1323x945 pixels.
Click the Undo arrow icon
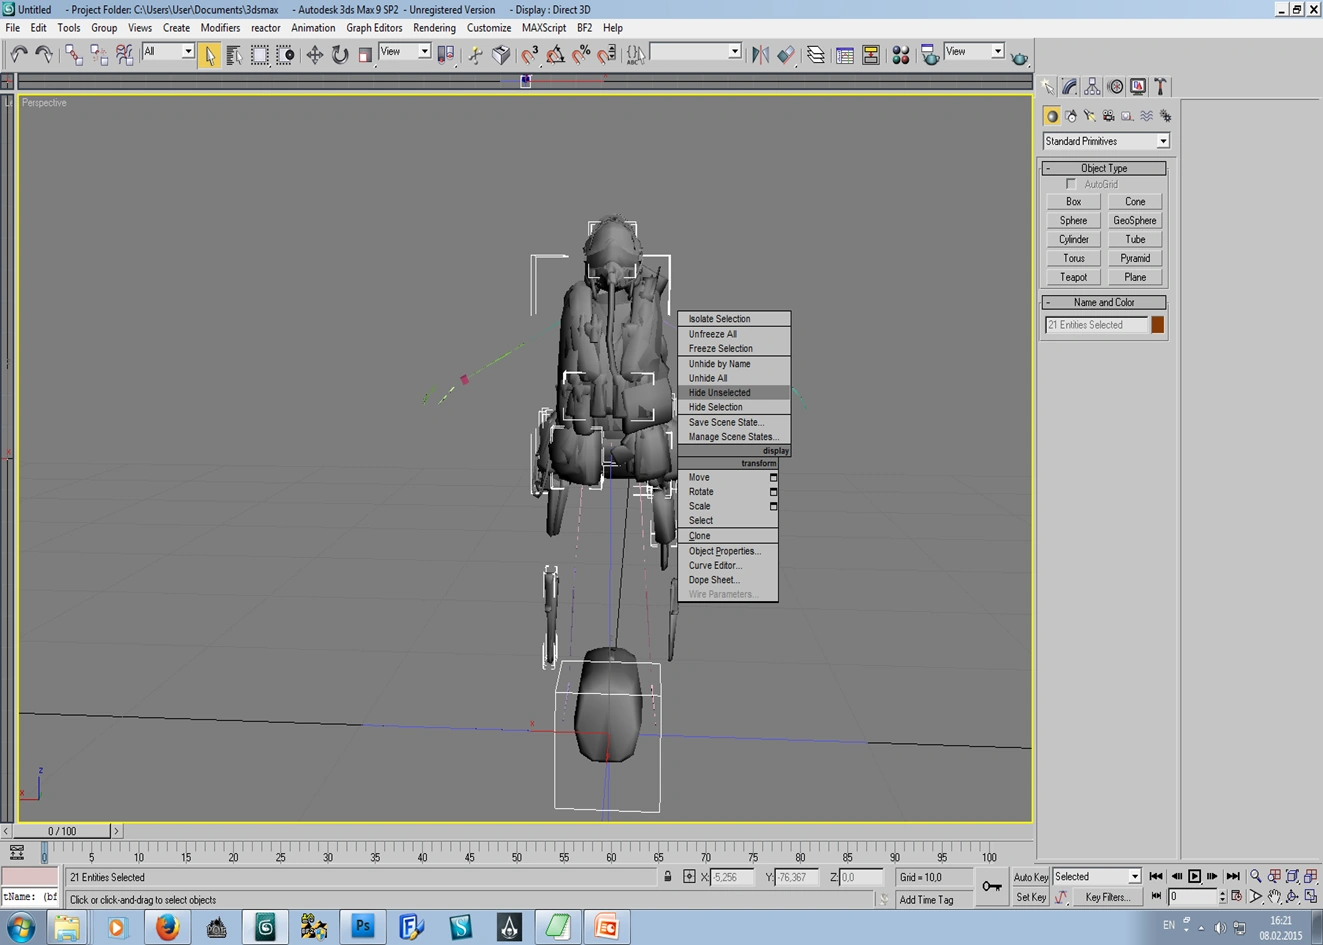point(18,55)
